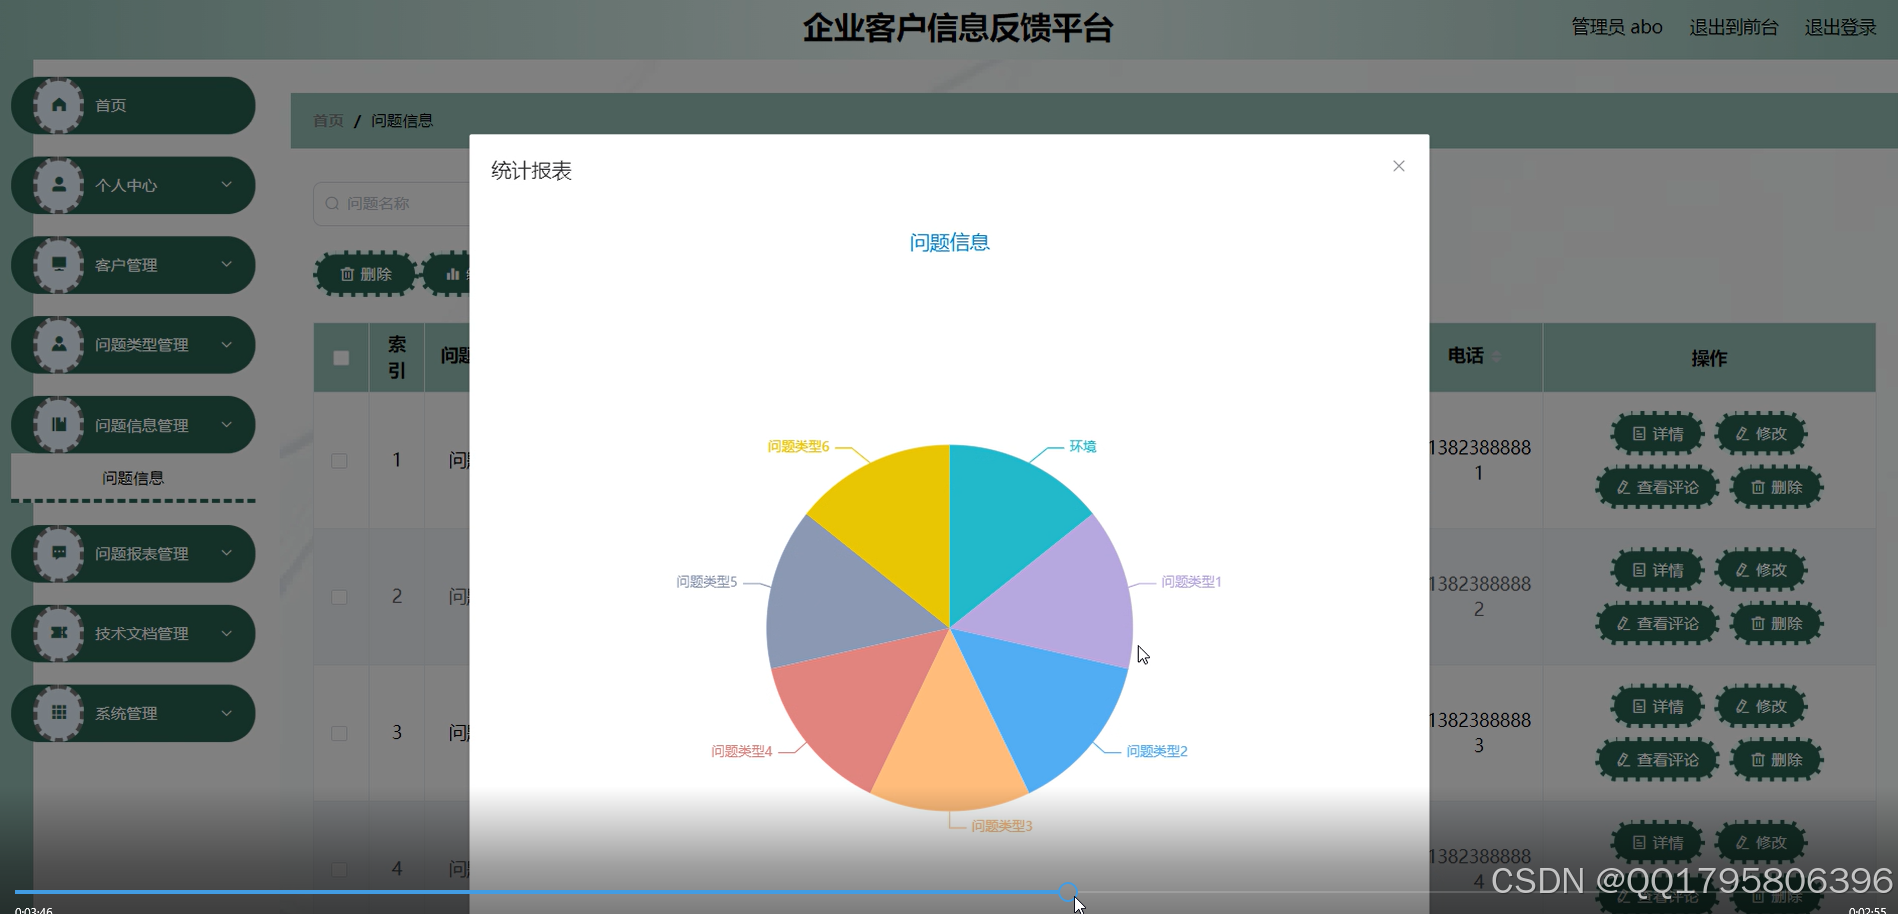
Task: Collapse the 问题信息管理 submenu
Action: [228, 424]
